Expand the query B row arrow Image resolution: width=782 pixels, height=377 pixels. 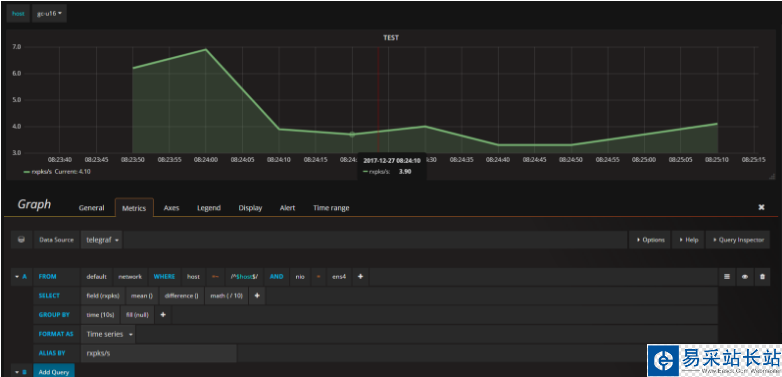(x=16, y=372)
